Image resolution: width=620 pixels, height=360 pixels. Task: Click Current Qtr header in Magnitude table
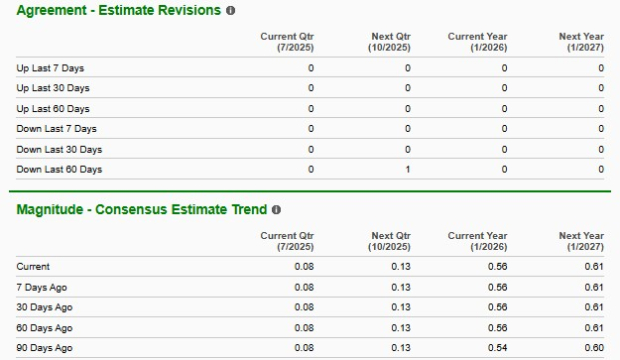click(x=287, y=241)
